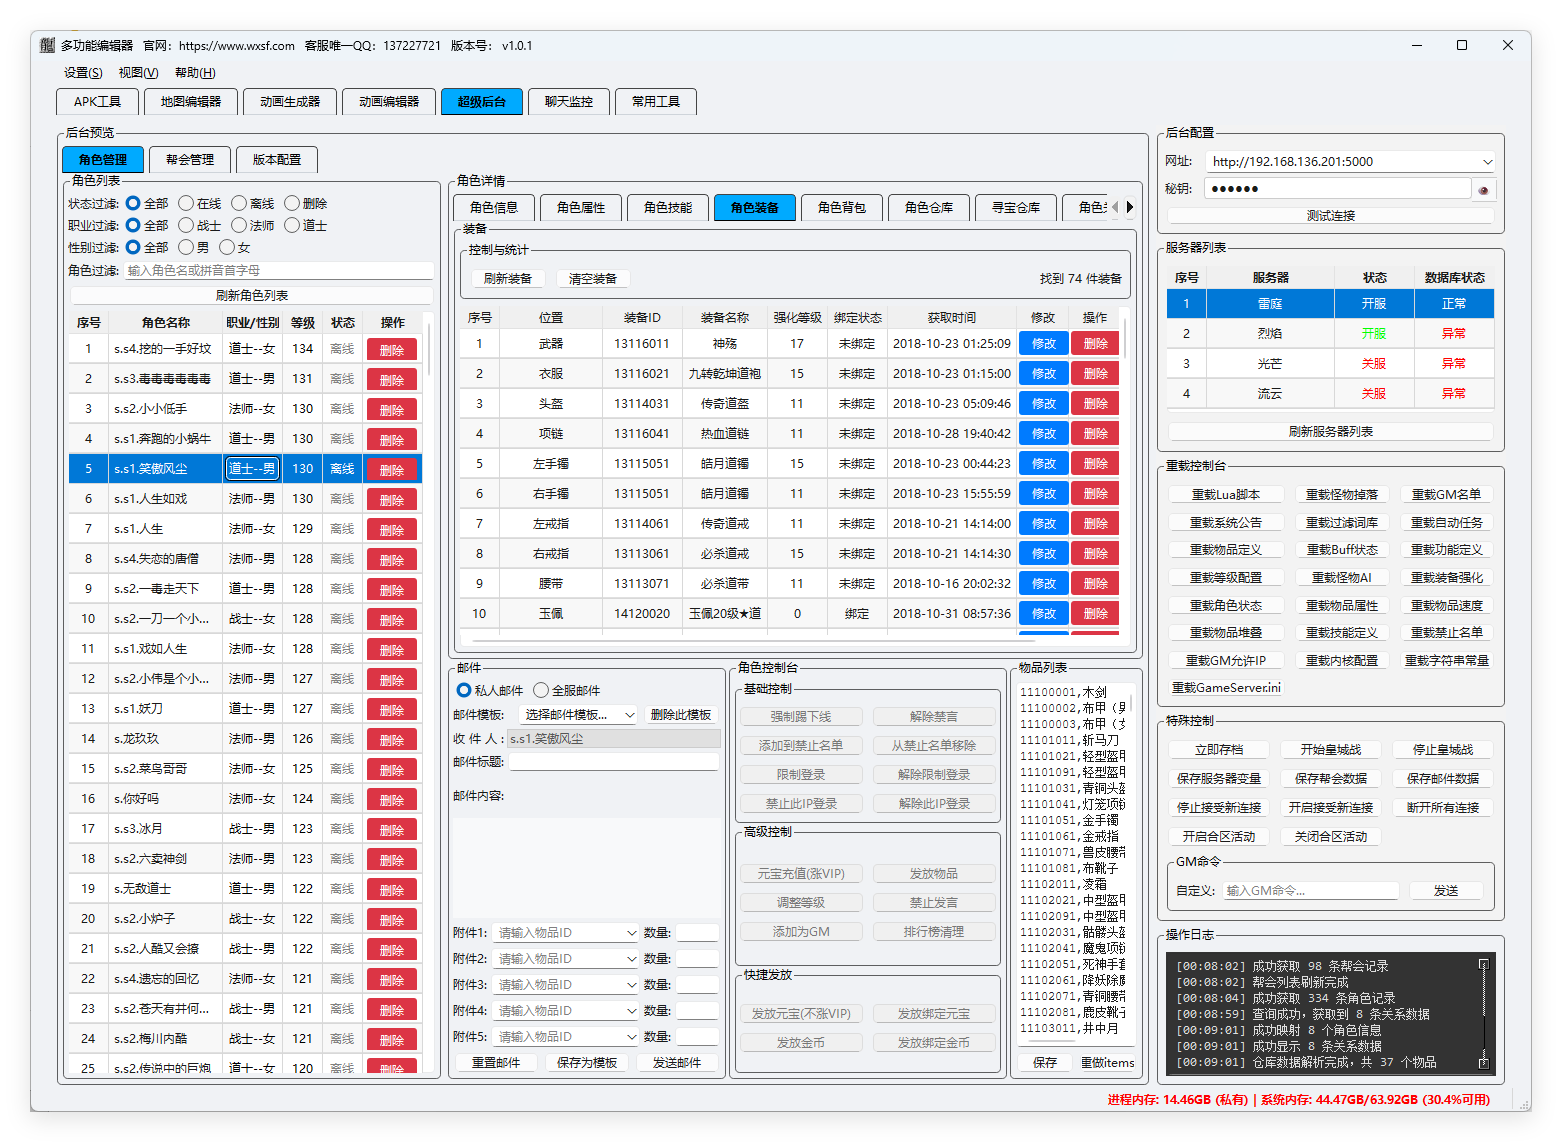Click the 输入GM命令 input field
This screenshot has height=1142, width=1562.
[x=1310, y=891]
